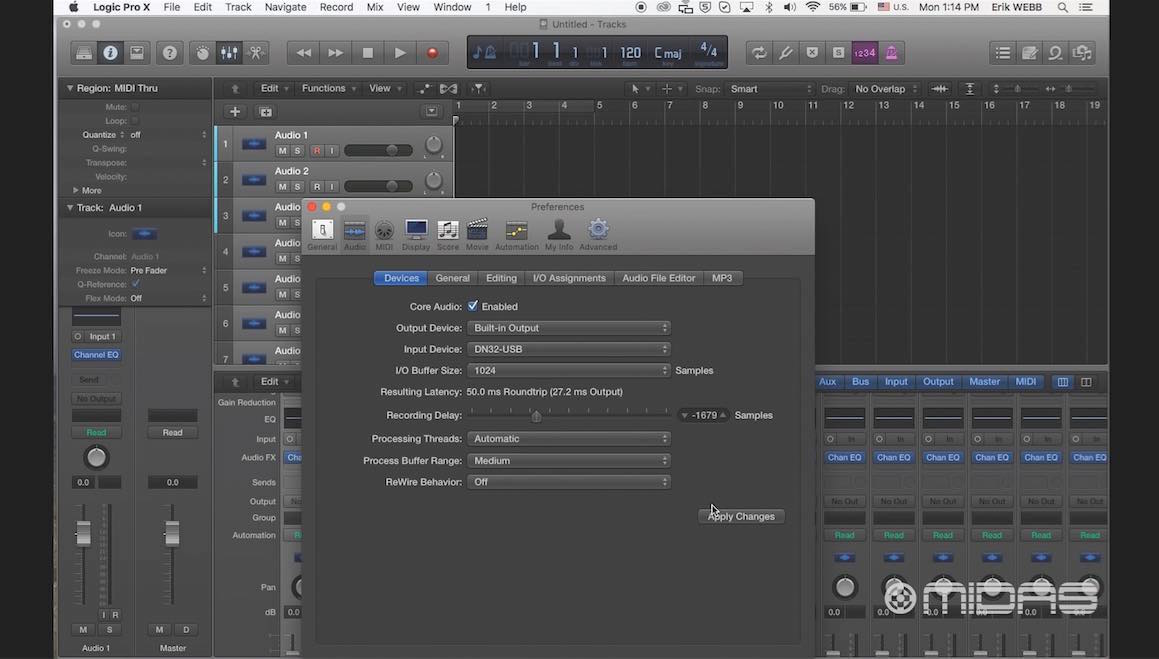The height and width of the screenshot is (659, 1159).
Task: Open the I/O Buffer Size dropdown
Action: point(568,370)
